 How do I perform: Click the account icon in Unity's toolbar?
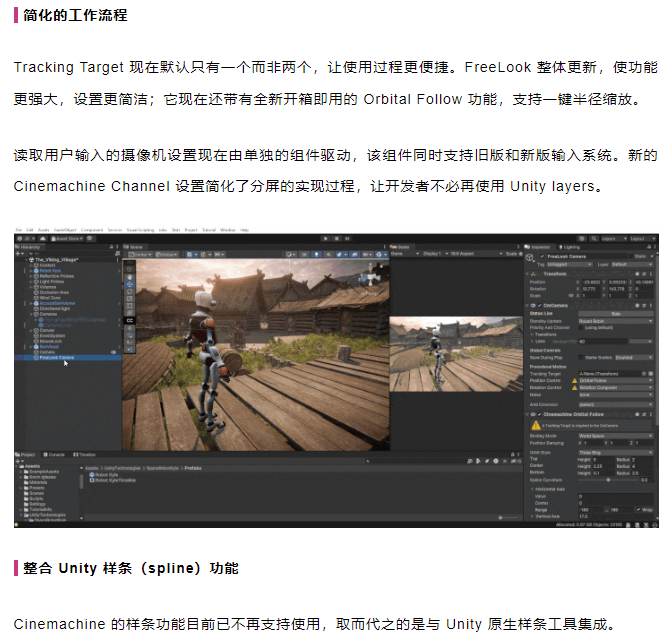coord(20,238)
